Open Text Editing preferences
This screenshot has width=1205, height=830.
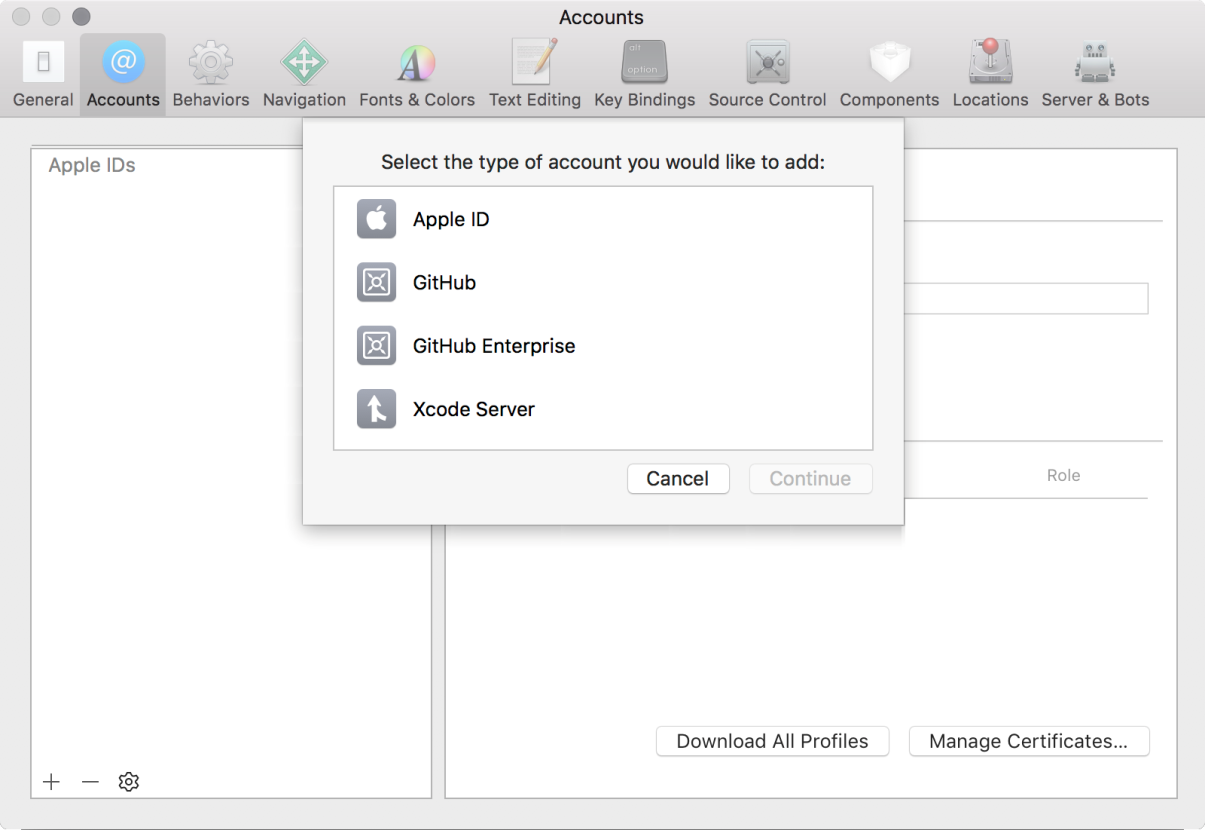(x=535, y=74)
